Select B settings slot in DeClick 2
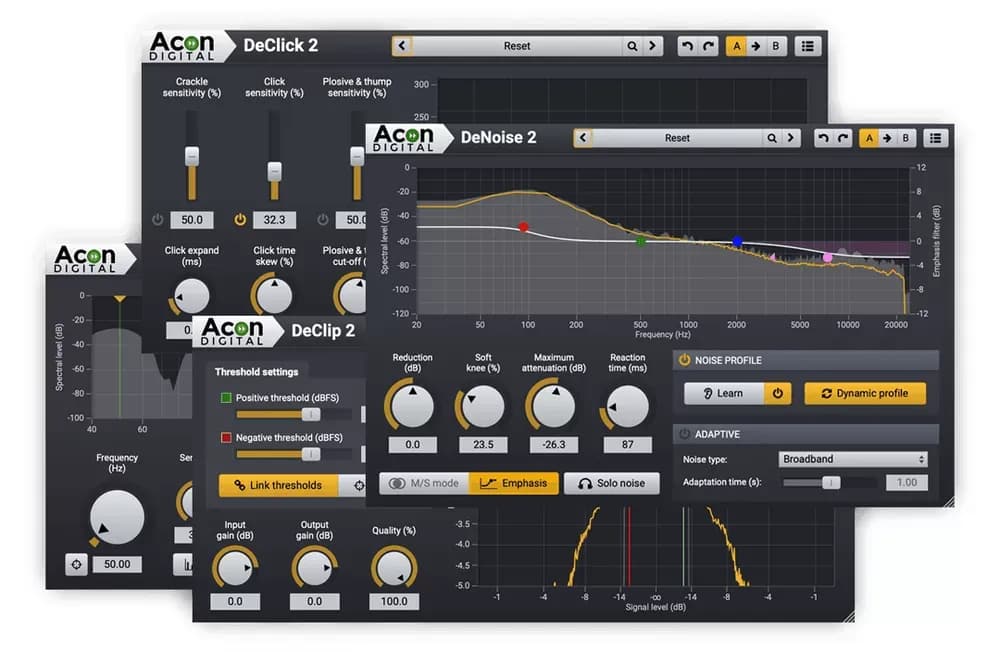 coord(776,46)
